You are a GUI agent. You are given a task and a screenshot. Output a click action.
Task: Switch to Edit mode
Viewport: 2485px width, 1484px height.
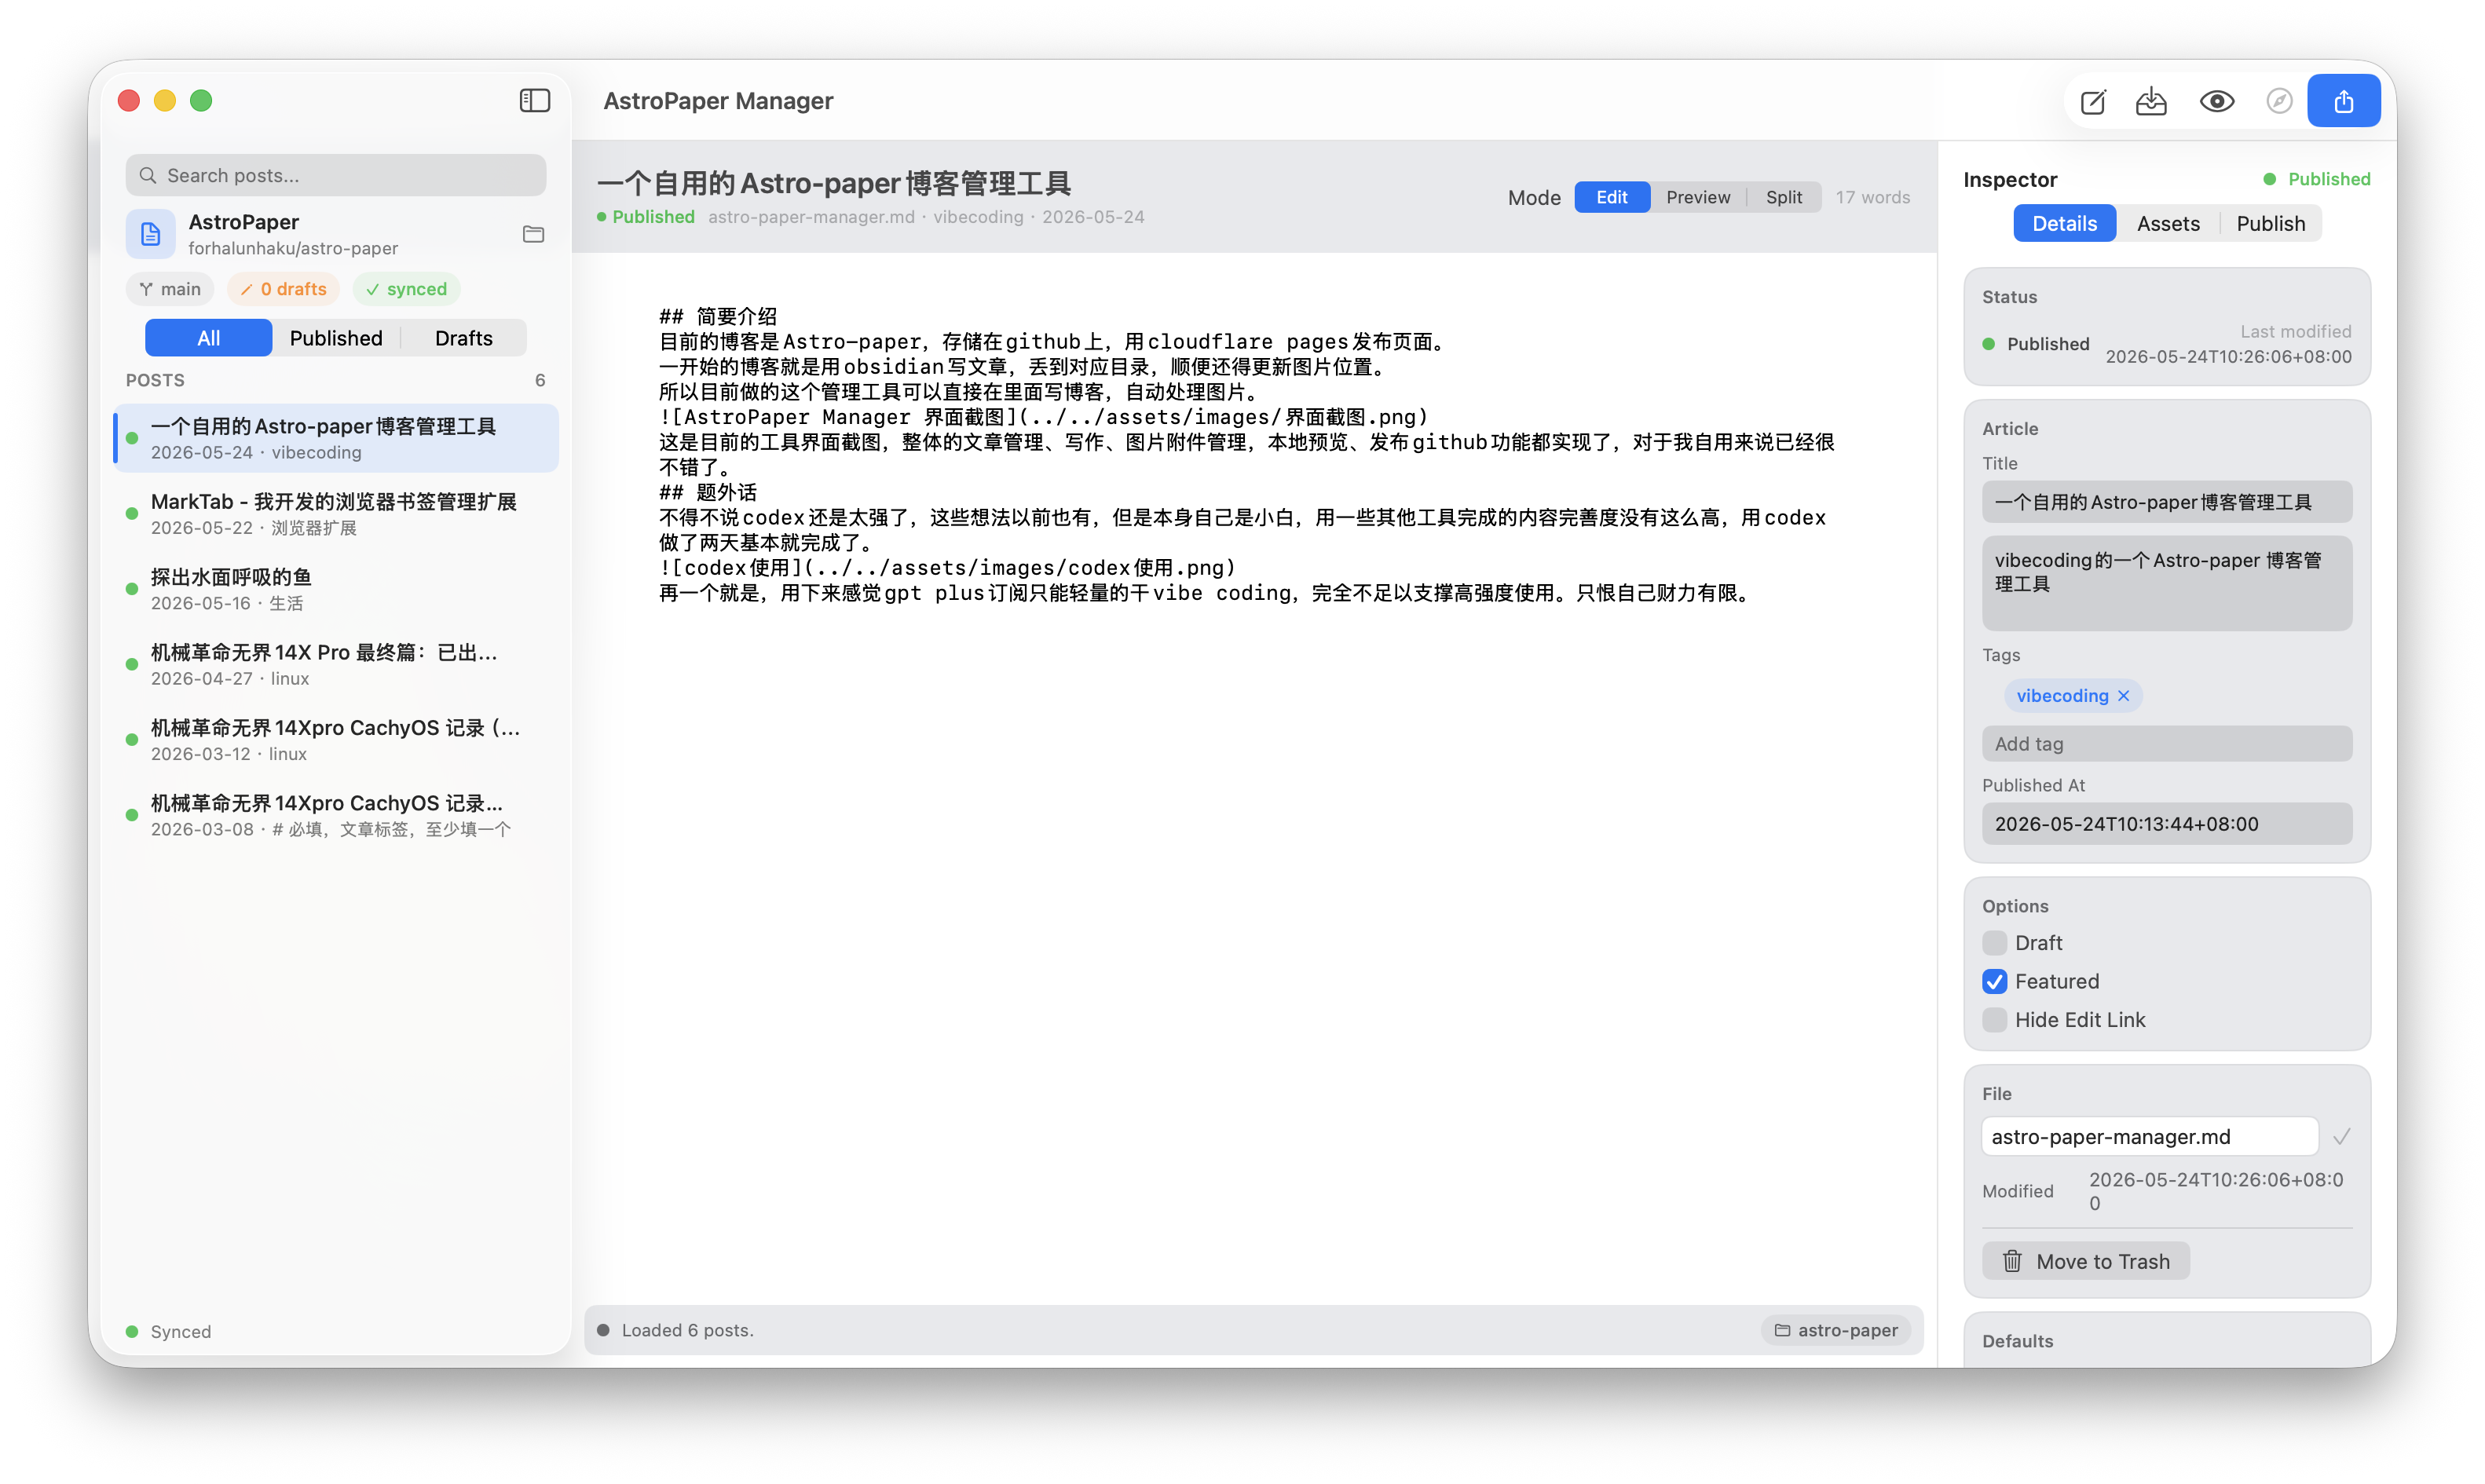(1611, 197)
